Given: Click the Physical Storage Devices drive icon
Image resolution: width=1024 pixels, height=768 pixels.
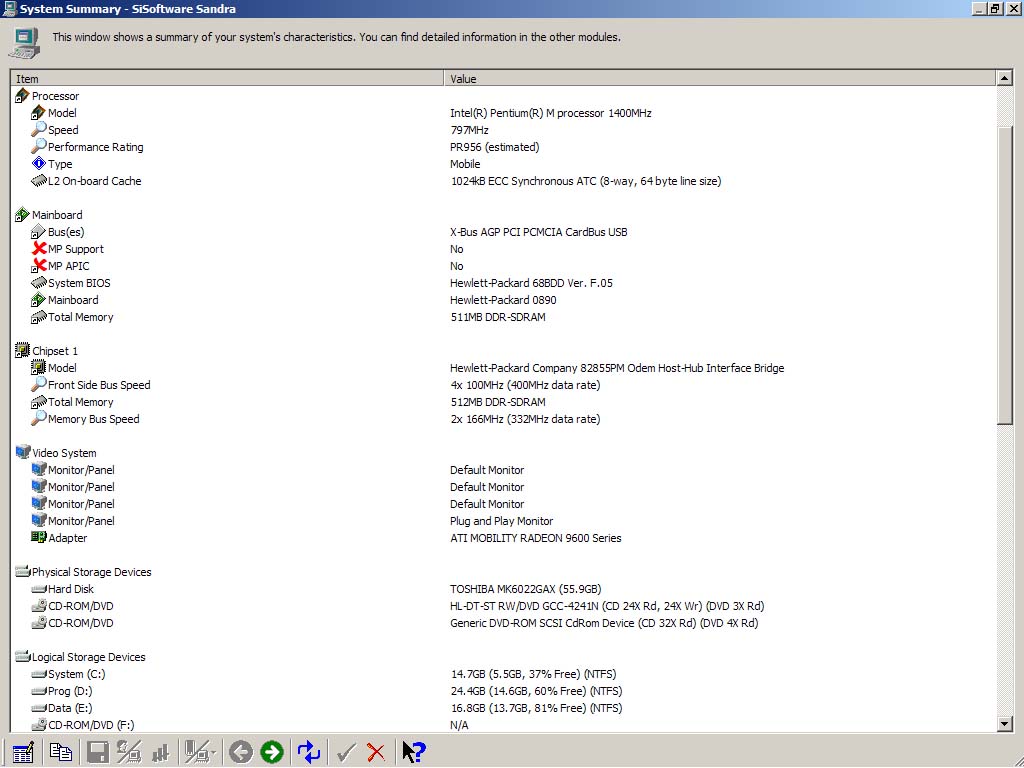Looking at the screenshot, I should pyautogui.click(x=22, y=571).
